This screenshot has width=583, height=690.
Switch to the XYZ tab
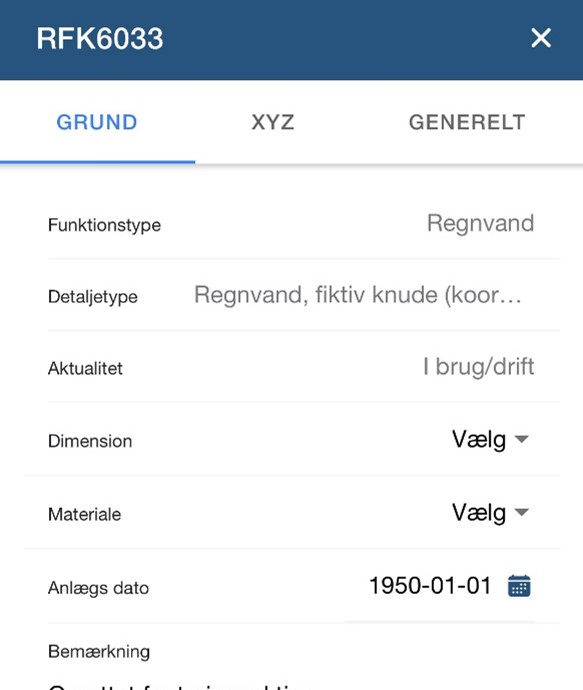[x=273, y=122]
